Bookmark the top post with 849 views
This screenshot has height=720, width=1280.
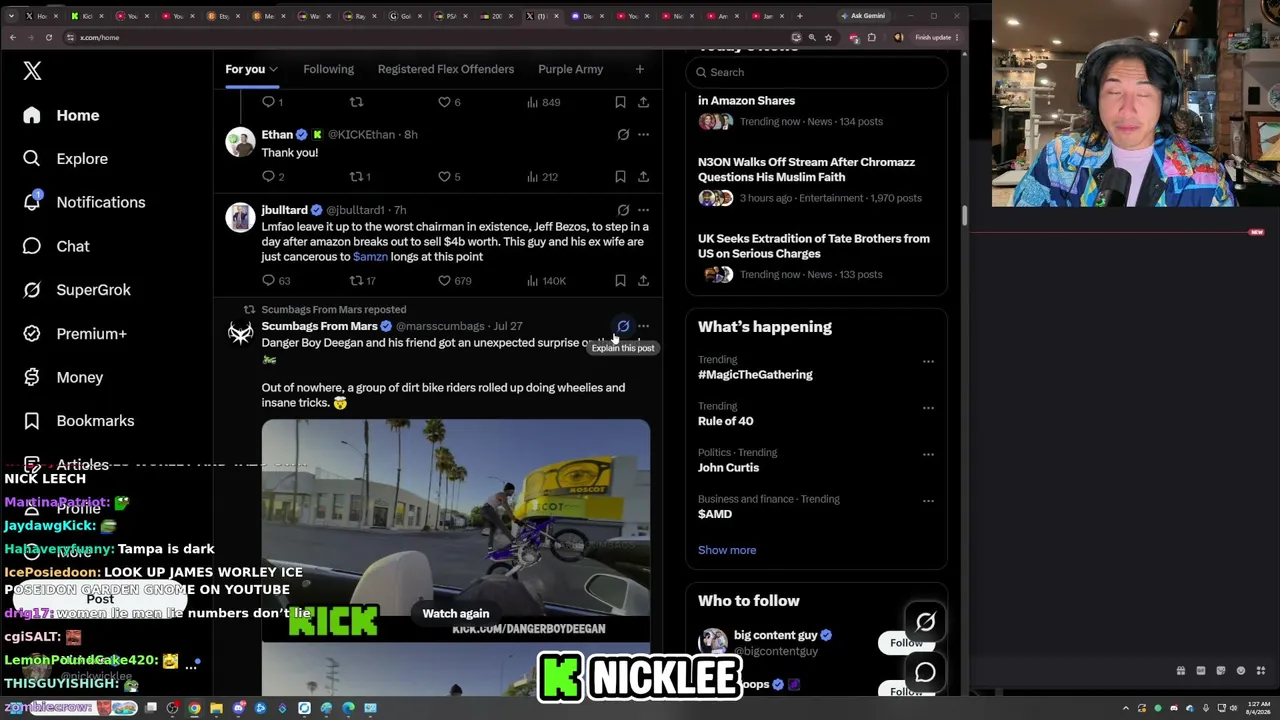(620, 102)
